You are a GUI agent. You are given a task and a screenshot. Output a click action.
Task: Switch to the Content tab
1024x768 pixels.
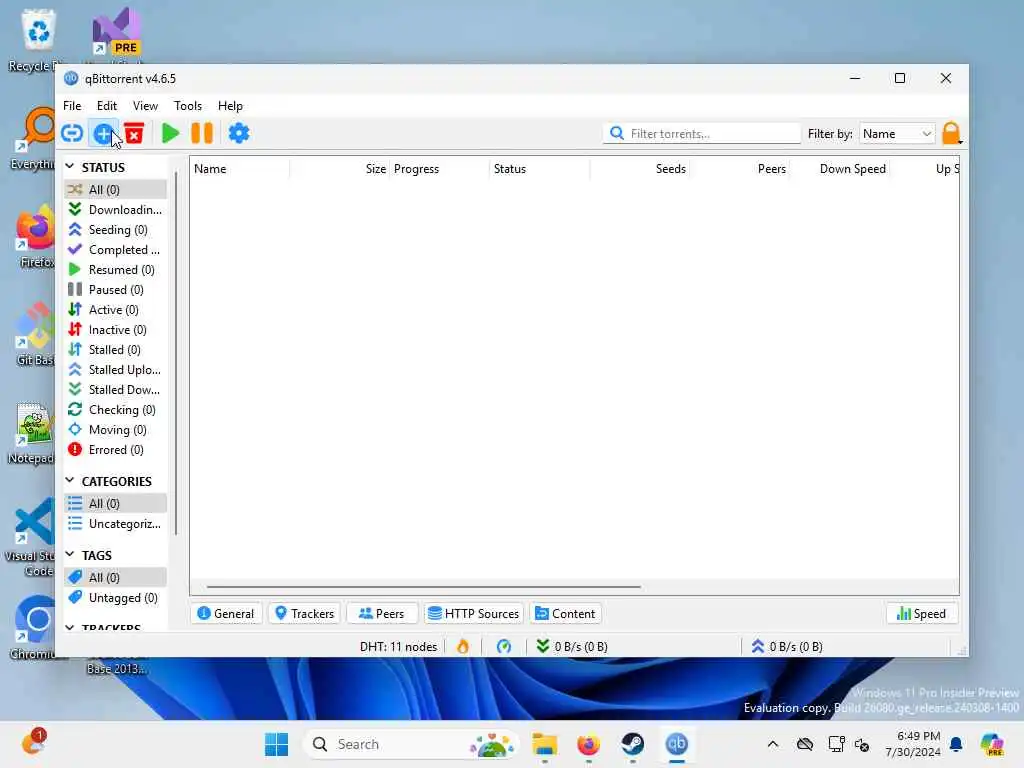(566, 614)
